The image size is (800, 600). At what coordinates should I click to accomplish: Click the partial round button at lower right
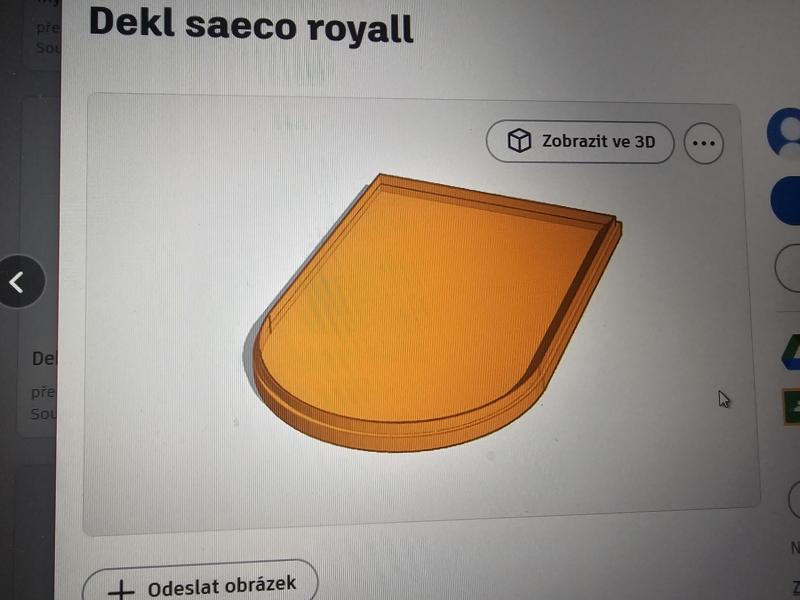pos(794,498)
